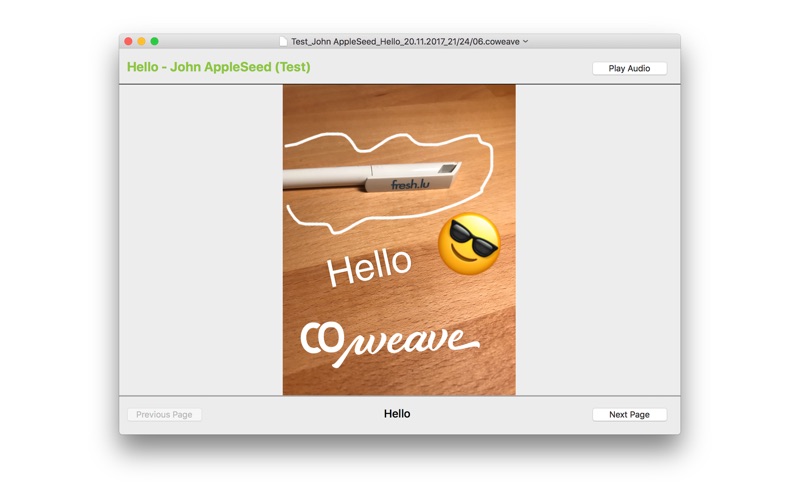Image resolution: width=800 pixels, height=500 pixels.
Task: Click the Previous Page button
Action: [164, 414]
